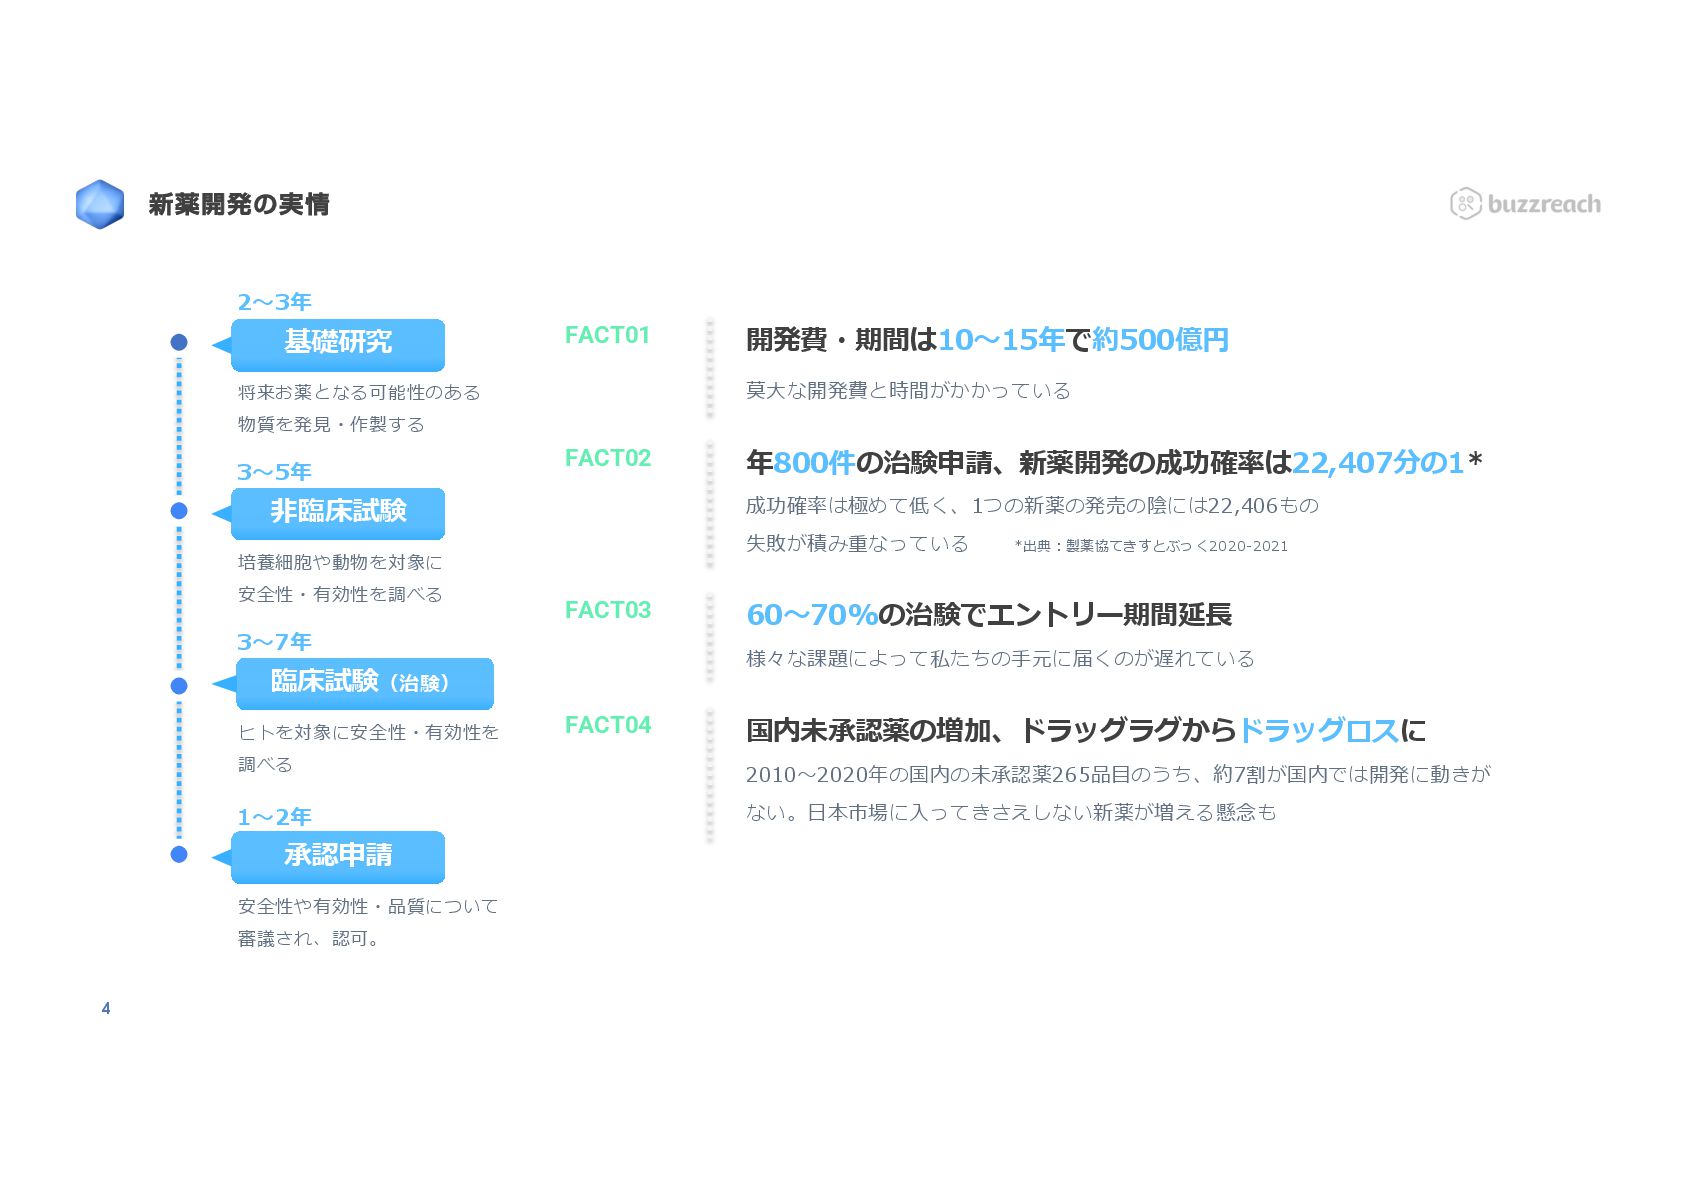The image size is (1684, 1191).
Task: Click the text 様々な課題によって私たちの手元に届くのが遅れている
Action: coord(1000,658)
